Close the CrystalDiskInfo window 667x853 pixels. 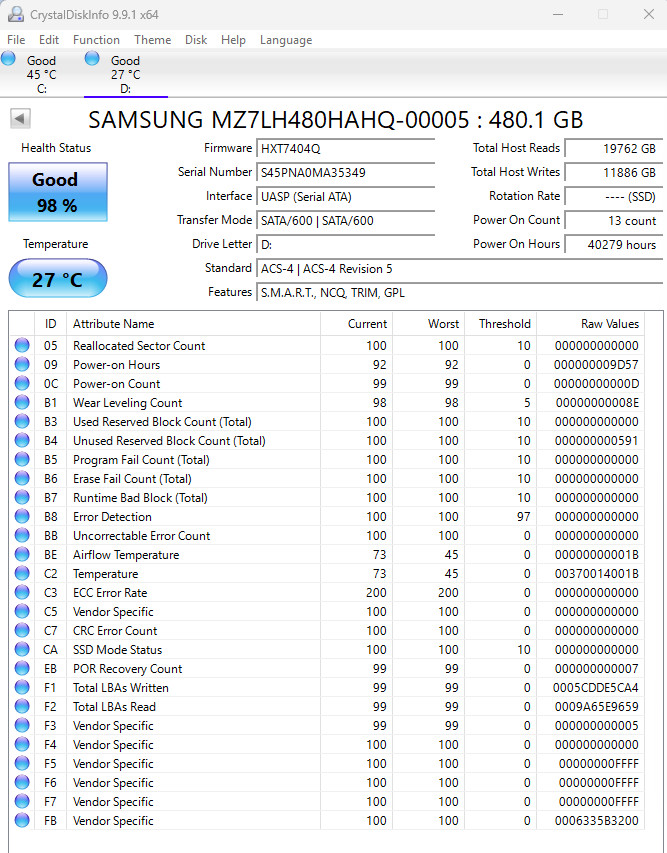[649, 14]
